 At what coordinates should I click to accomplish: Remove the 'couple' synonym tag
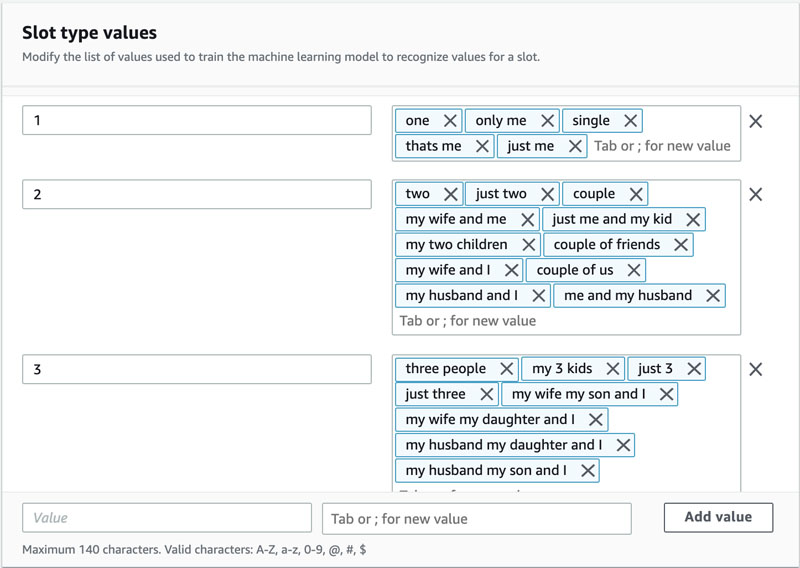point(636,194)
